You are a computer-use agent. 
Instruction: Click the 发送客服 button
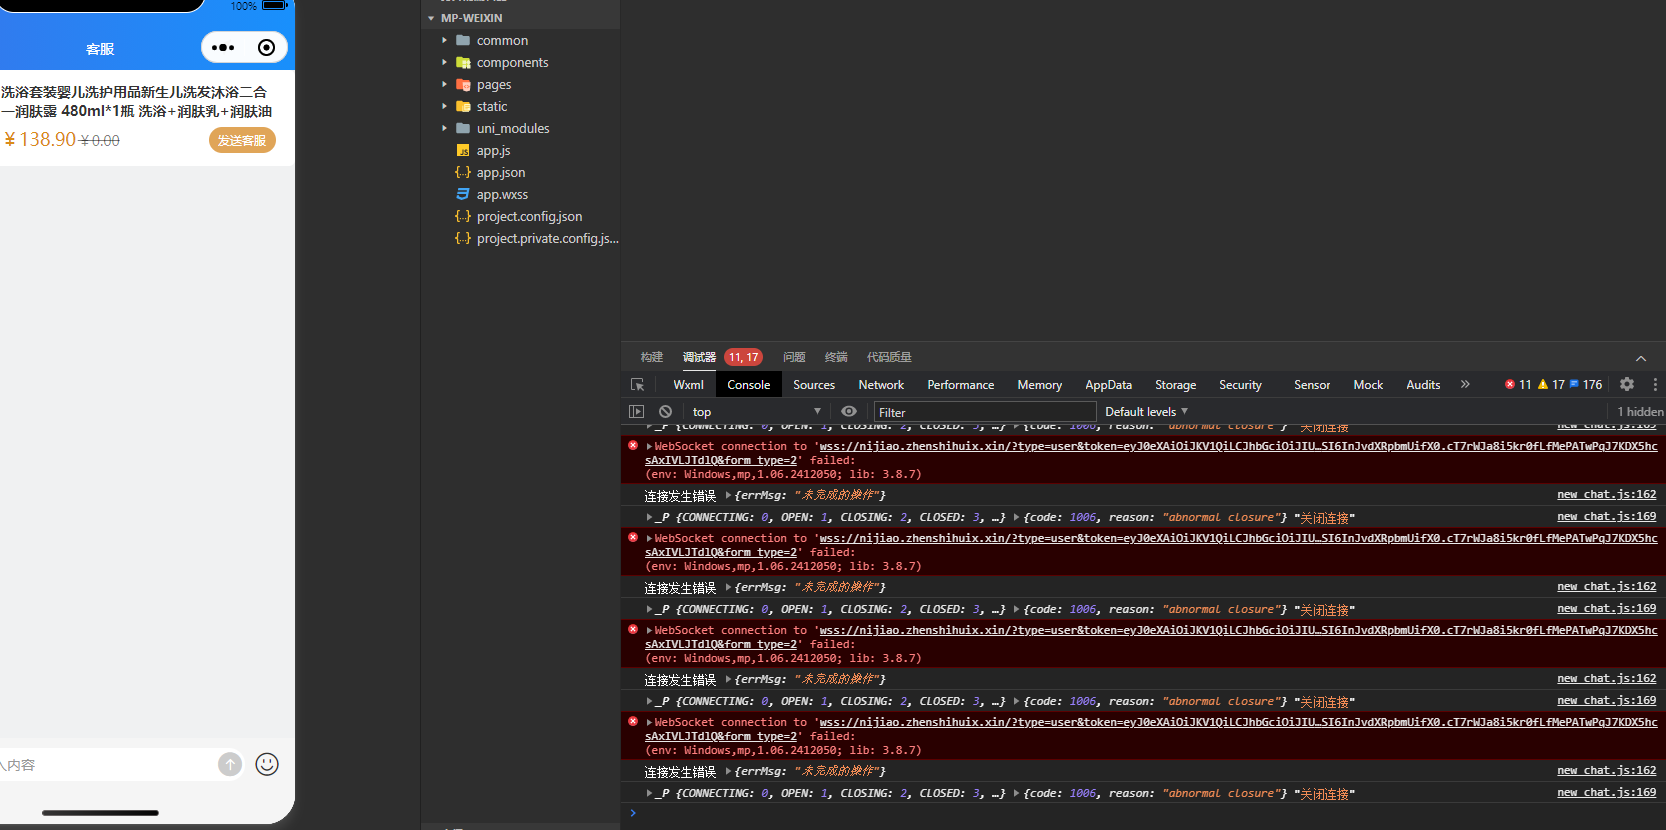242,140
